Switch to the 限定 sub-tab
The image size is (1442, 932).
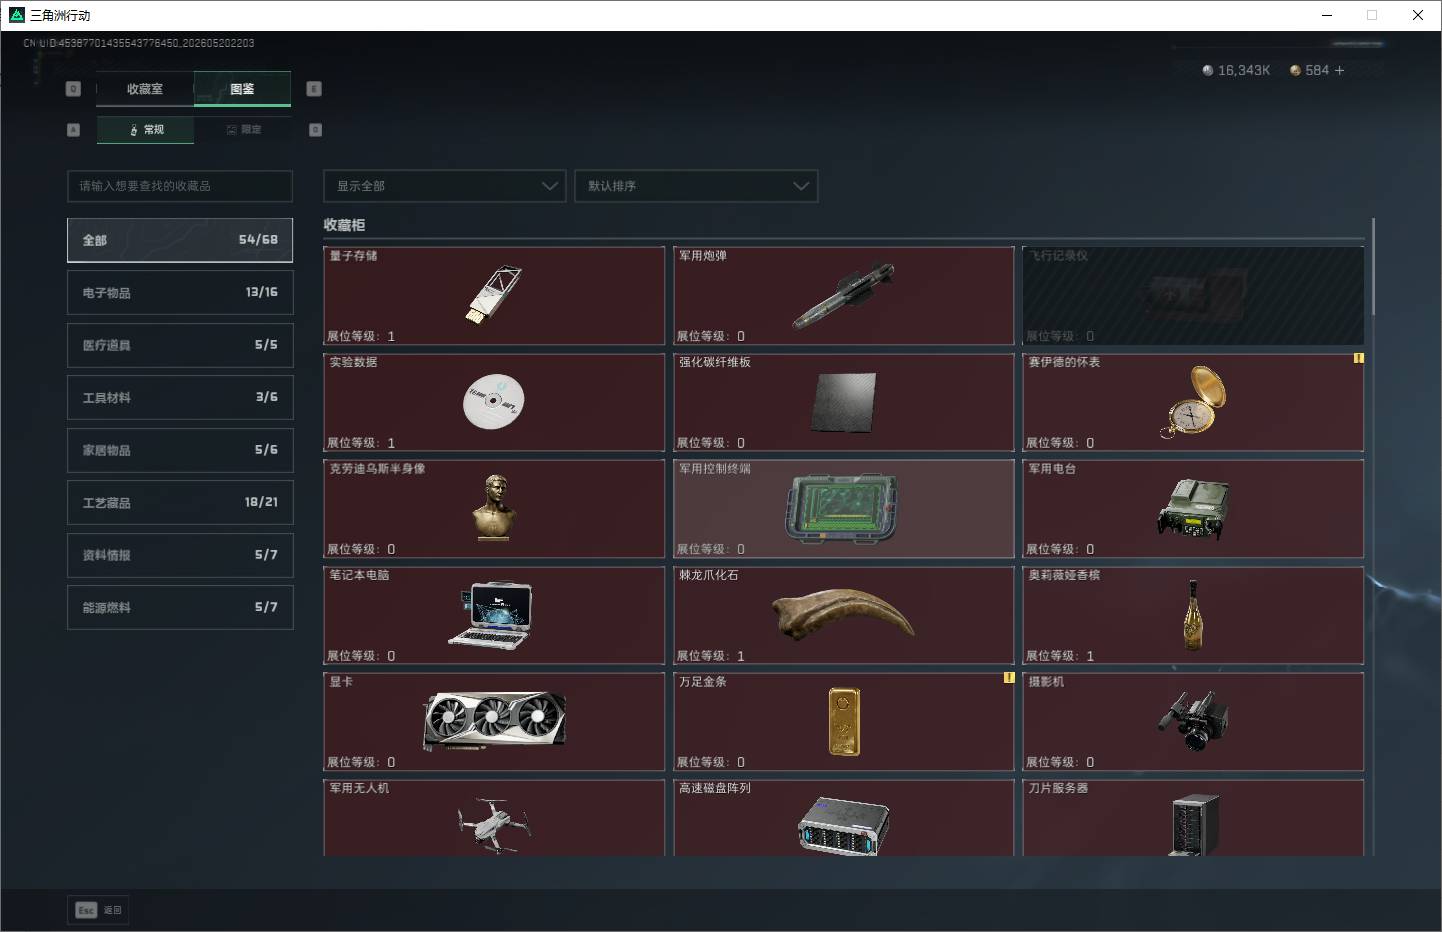tap(243, 129)
